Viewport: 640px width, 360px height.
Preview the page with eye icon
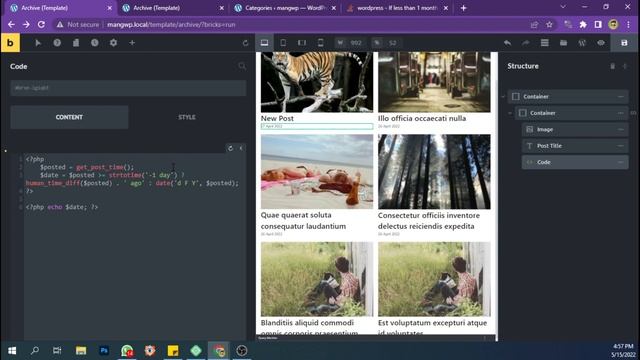(x=601, y=43)
